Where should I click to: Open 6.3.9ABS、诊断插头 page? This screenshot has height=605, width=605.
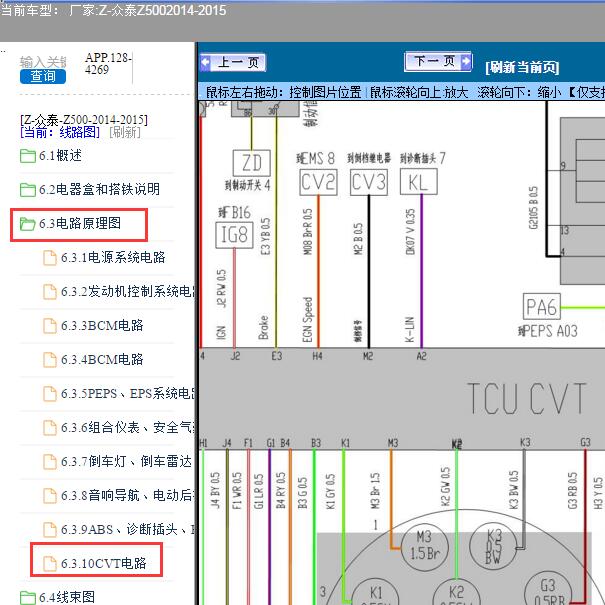127,529
